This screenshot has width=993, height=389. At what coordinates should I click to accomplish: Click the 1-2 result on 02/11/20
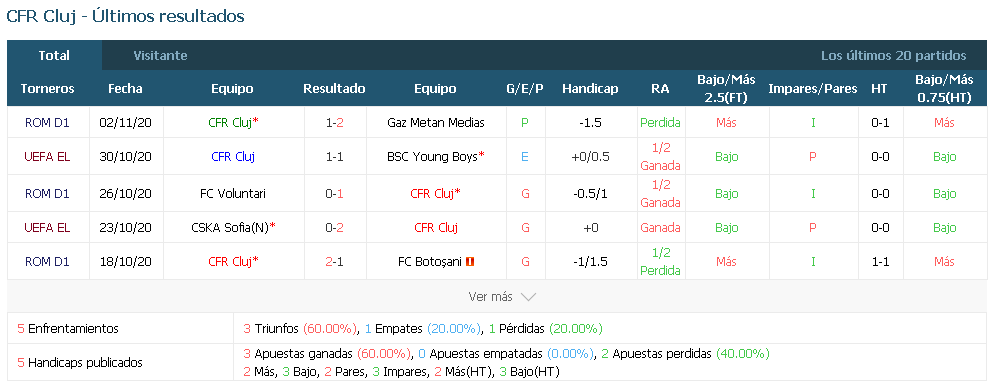[334, 122]
